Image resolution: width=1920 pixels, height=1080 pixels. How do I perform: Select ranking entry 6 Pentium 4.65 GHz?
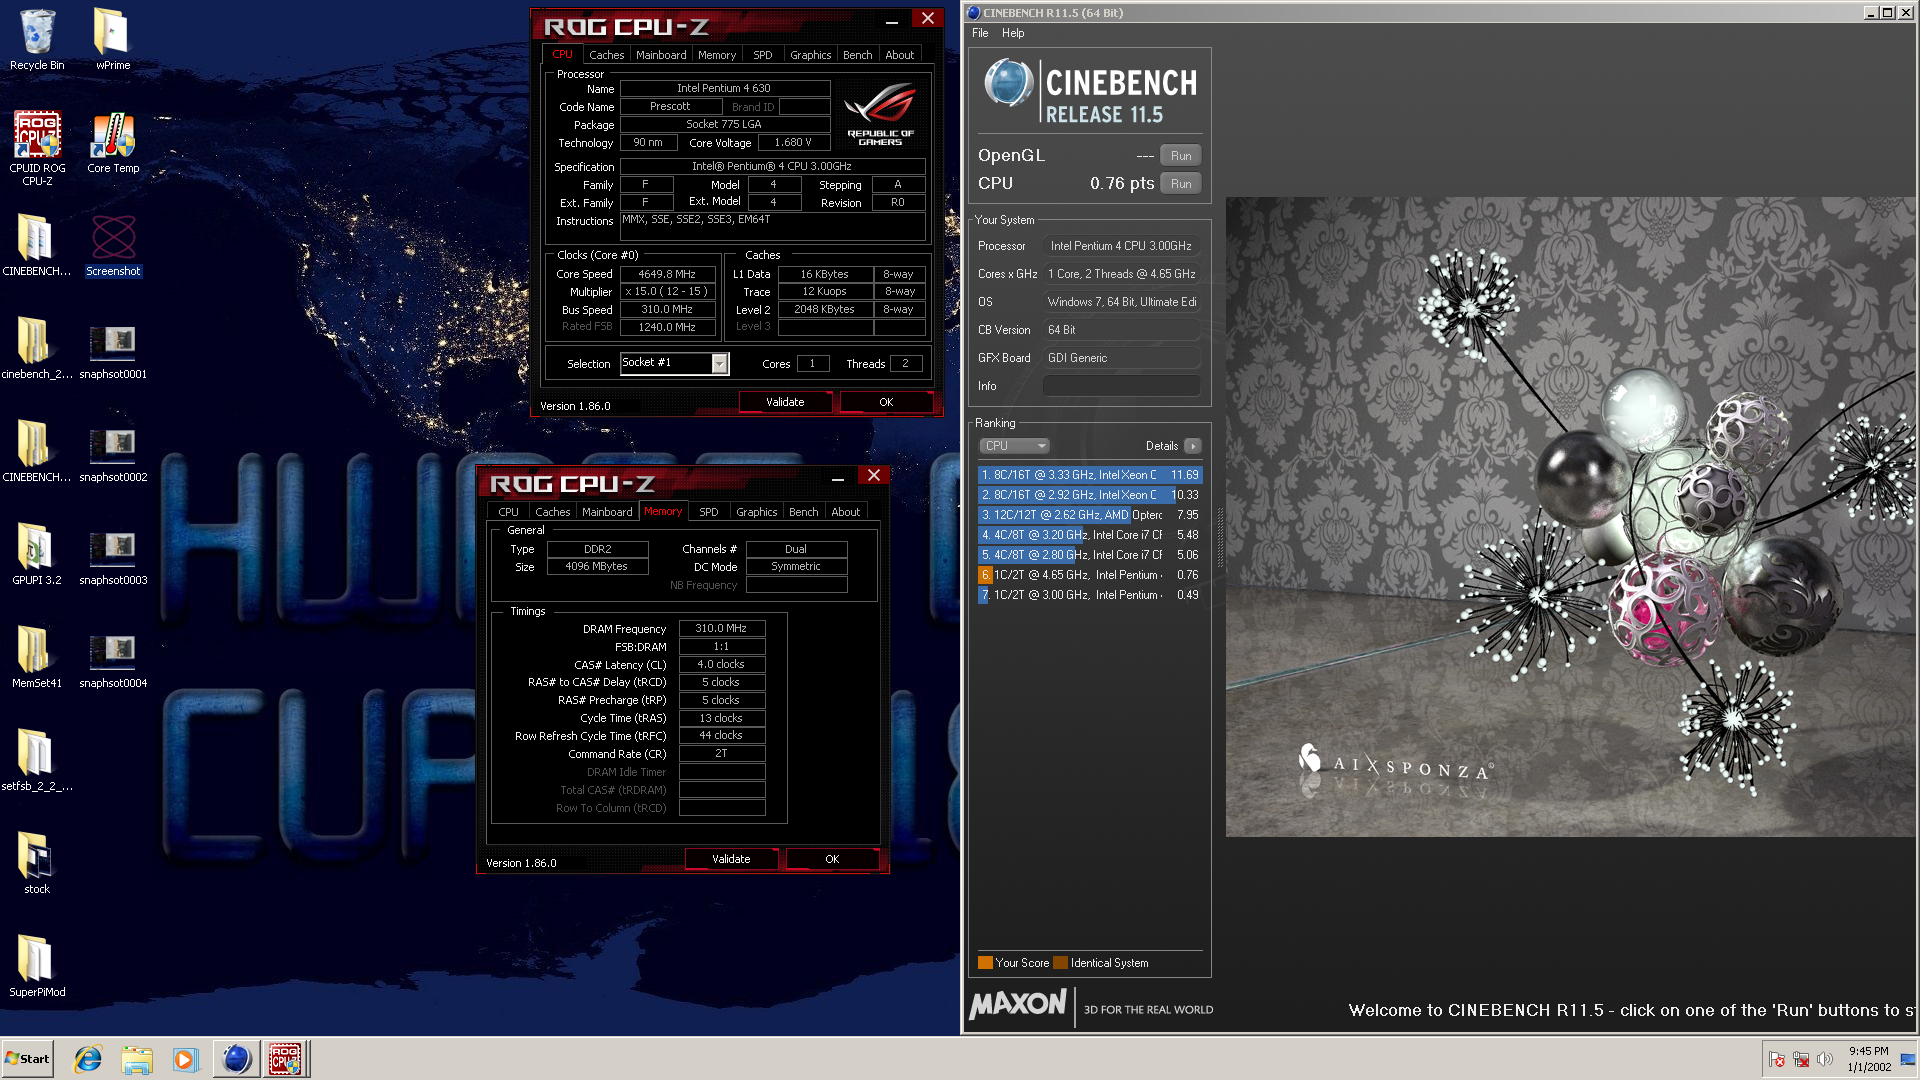[x=1090, y=575]
